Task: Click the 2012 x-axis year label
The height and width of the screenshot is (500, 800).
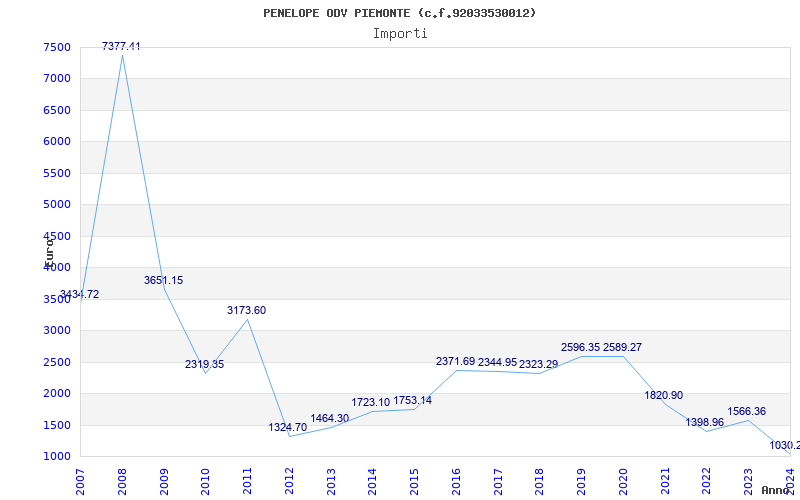Action: pyautogui.click(x=289, y=481)
